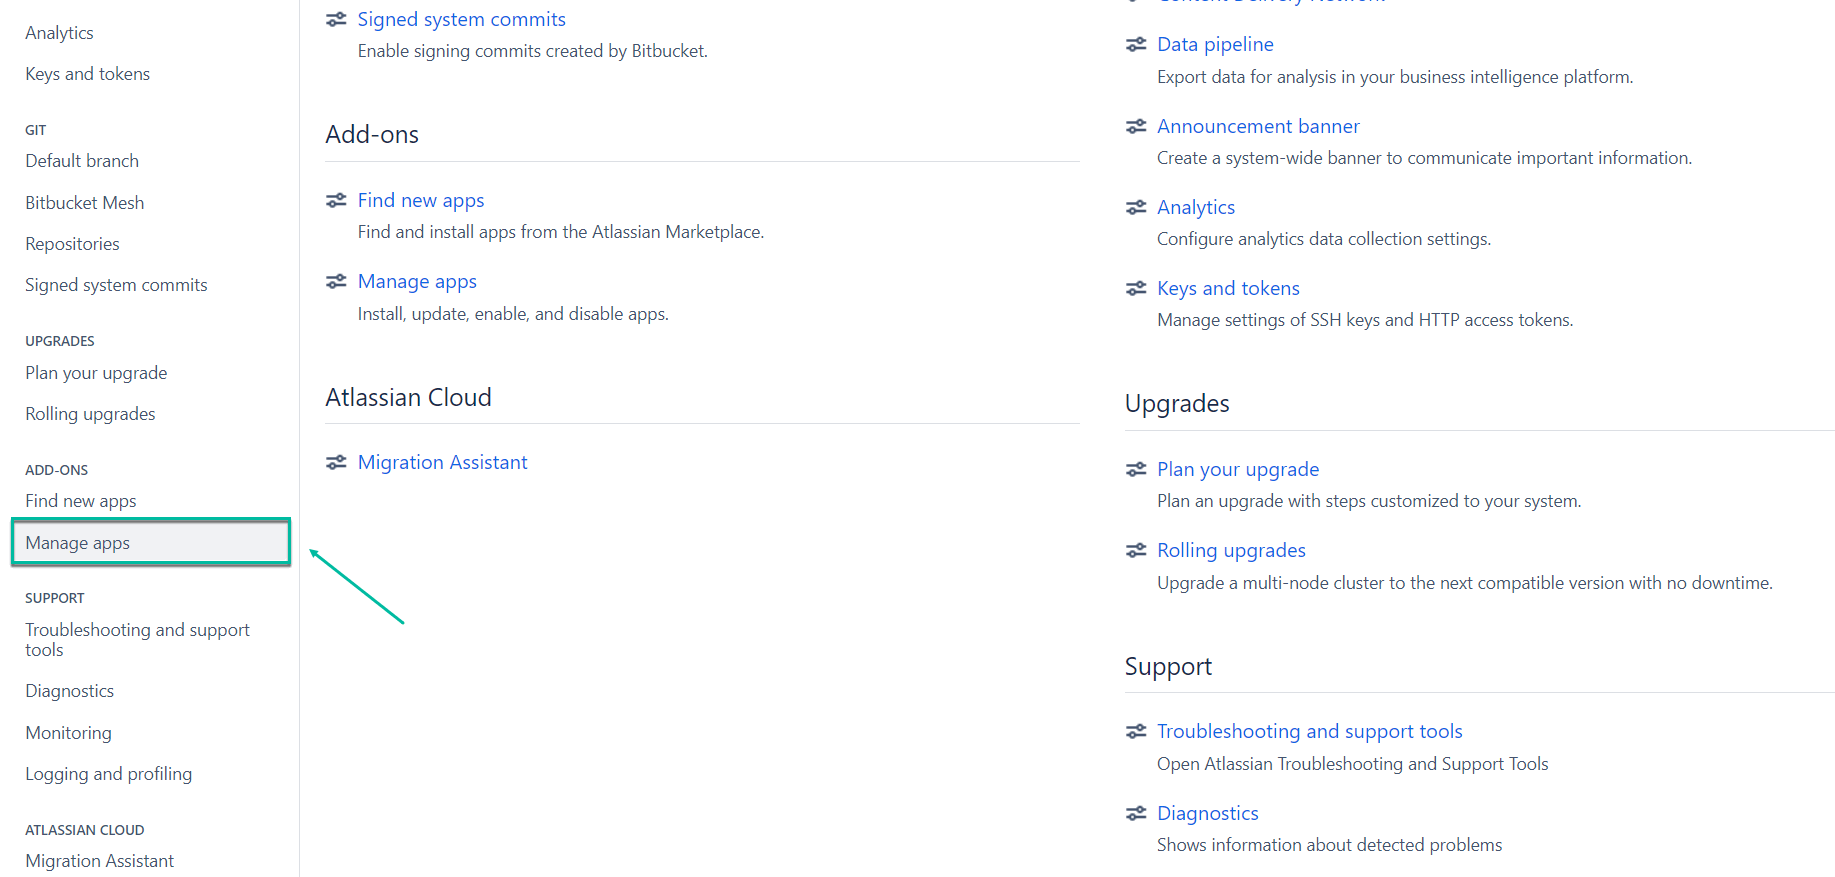Select the Analytics settings icon
This screenshot has width=1835, height=877.
tap(1136, 207)
